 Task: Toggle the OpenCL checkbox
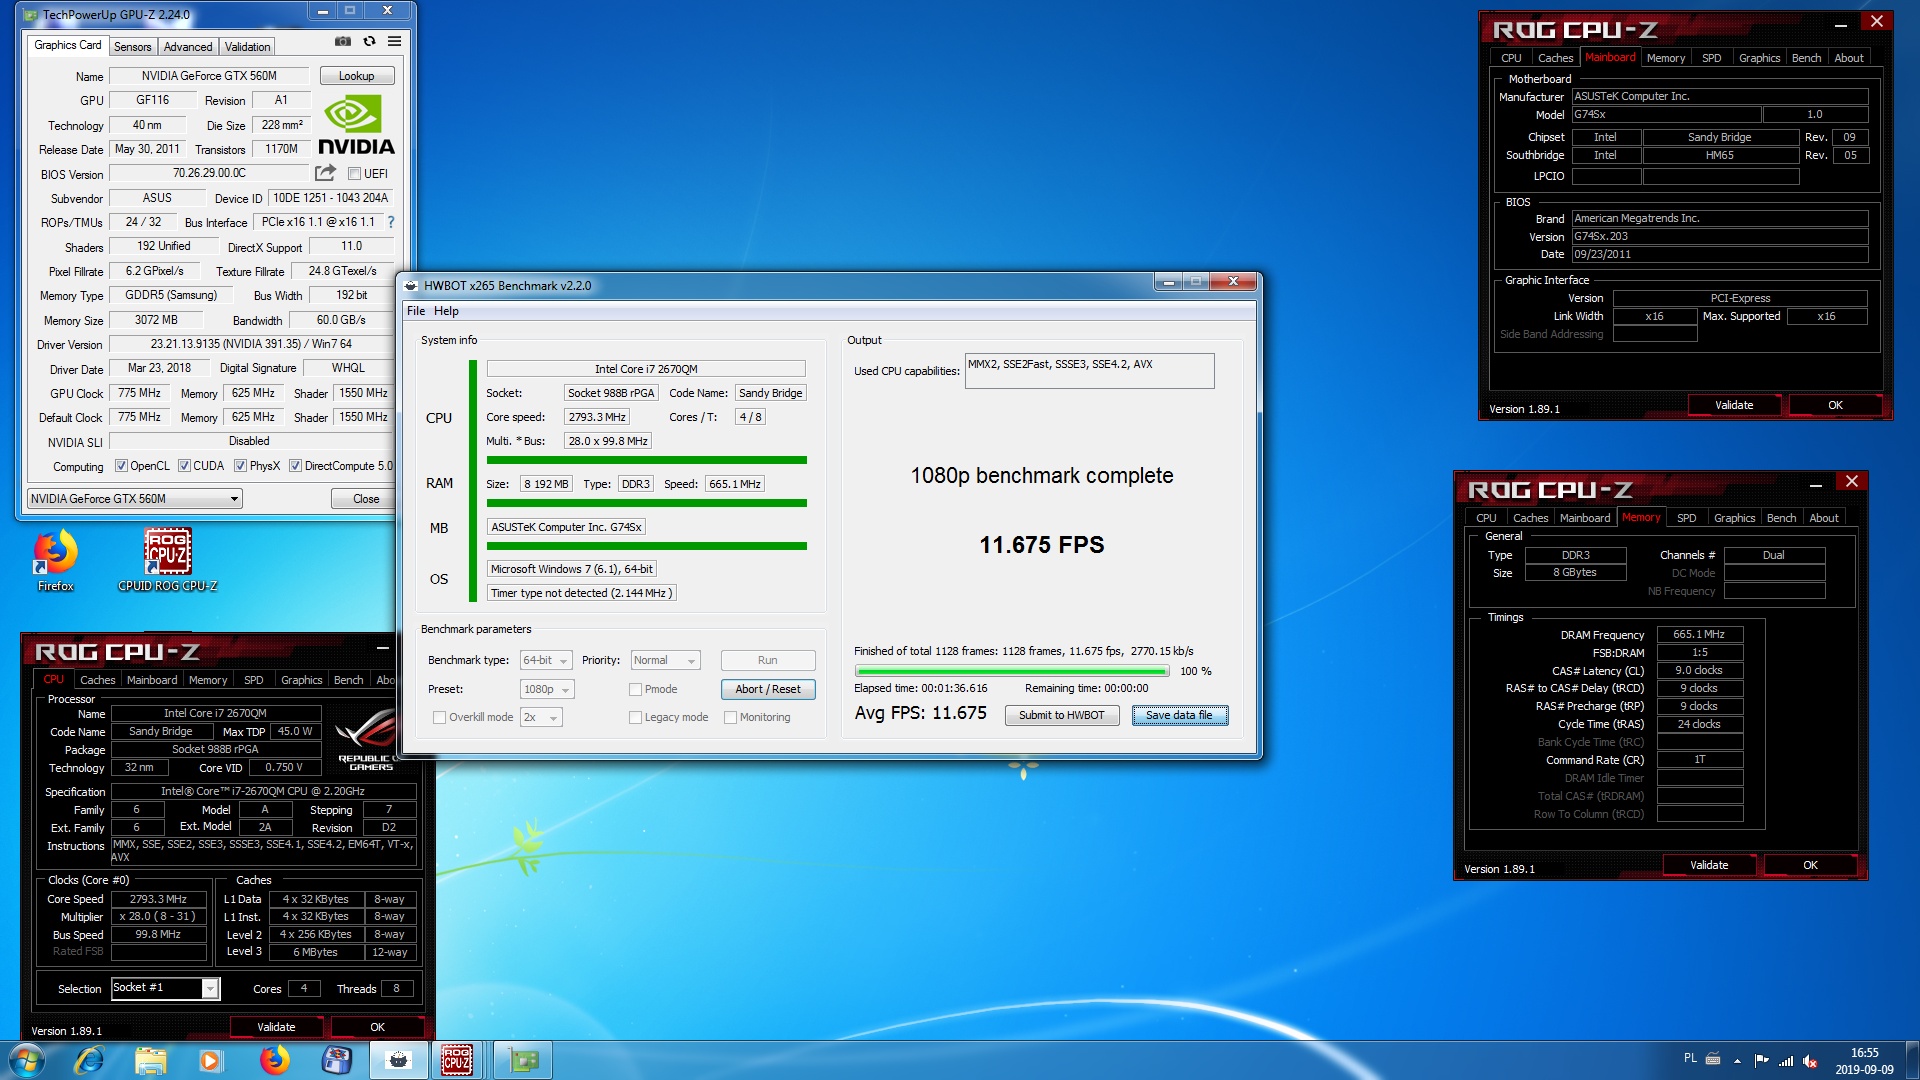coord(121,466)
